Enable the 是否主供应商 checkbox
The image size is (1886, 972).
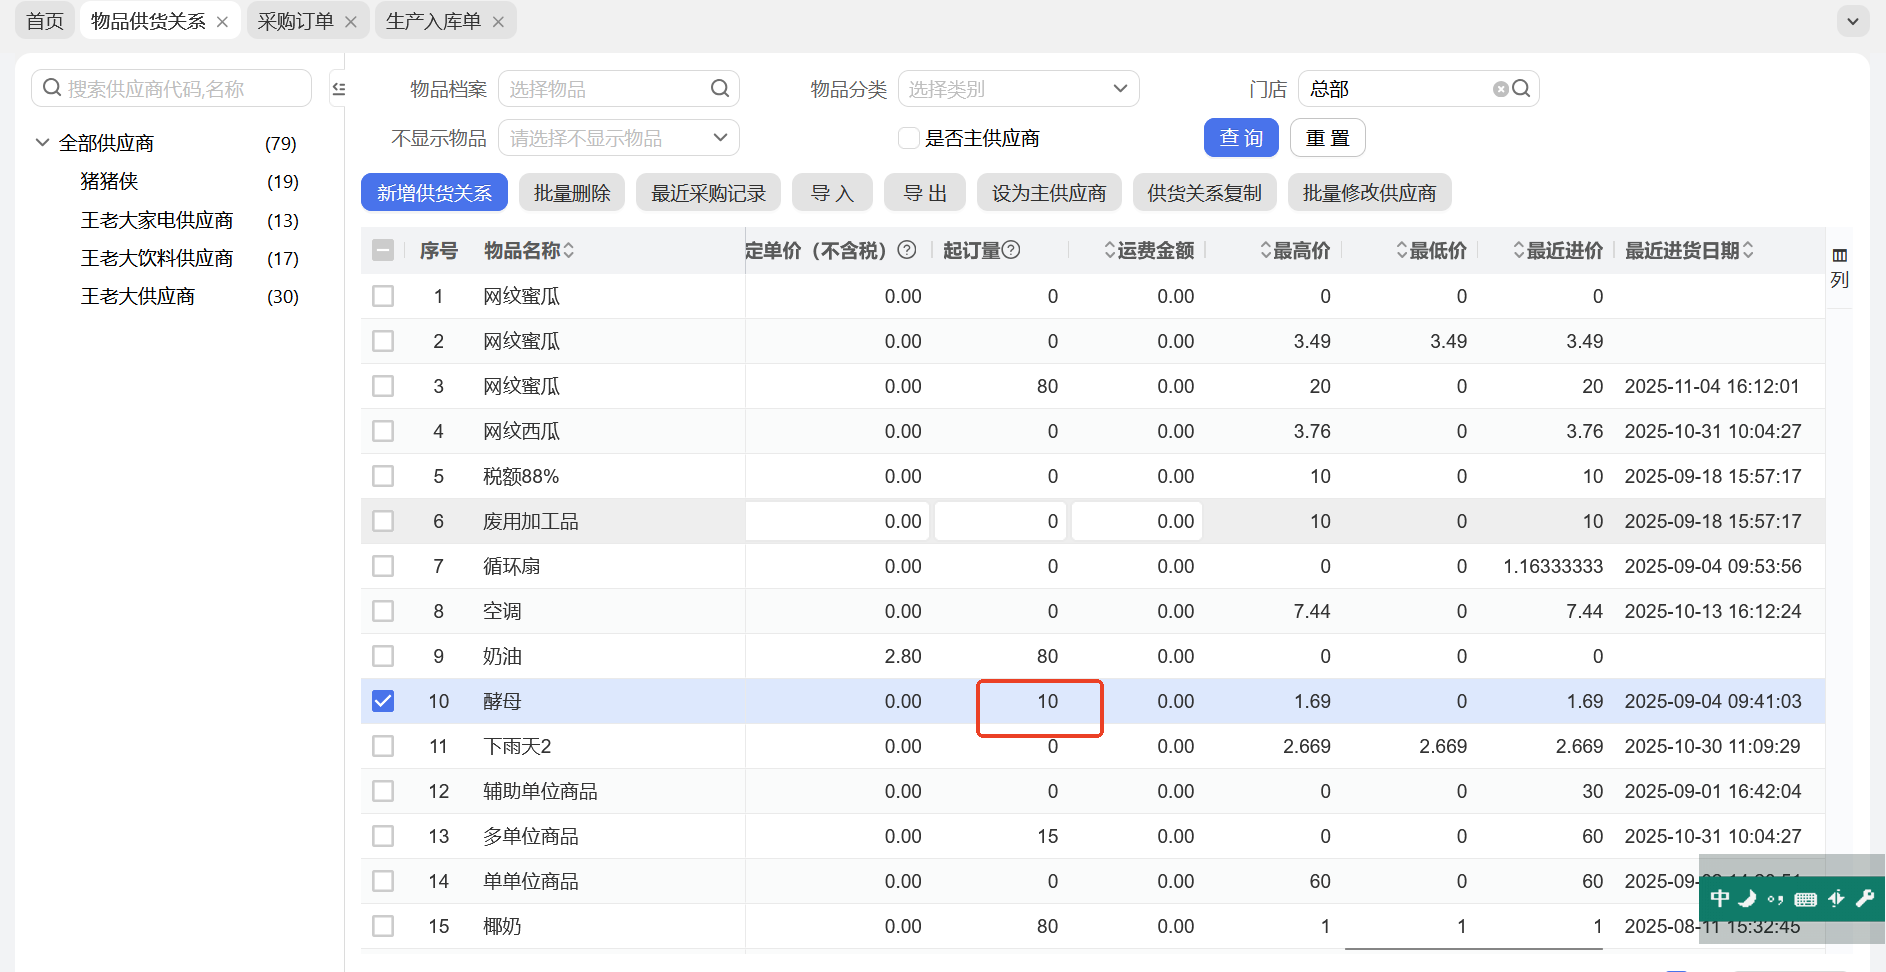tap(909, 138)
